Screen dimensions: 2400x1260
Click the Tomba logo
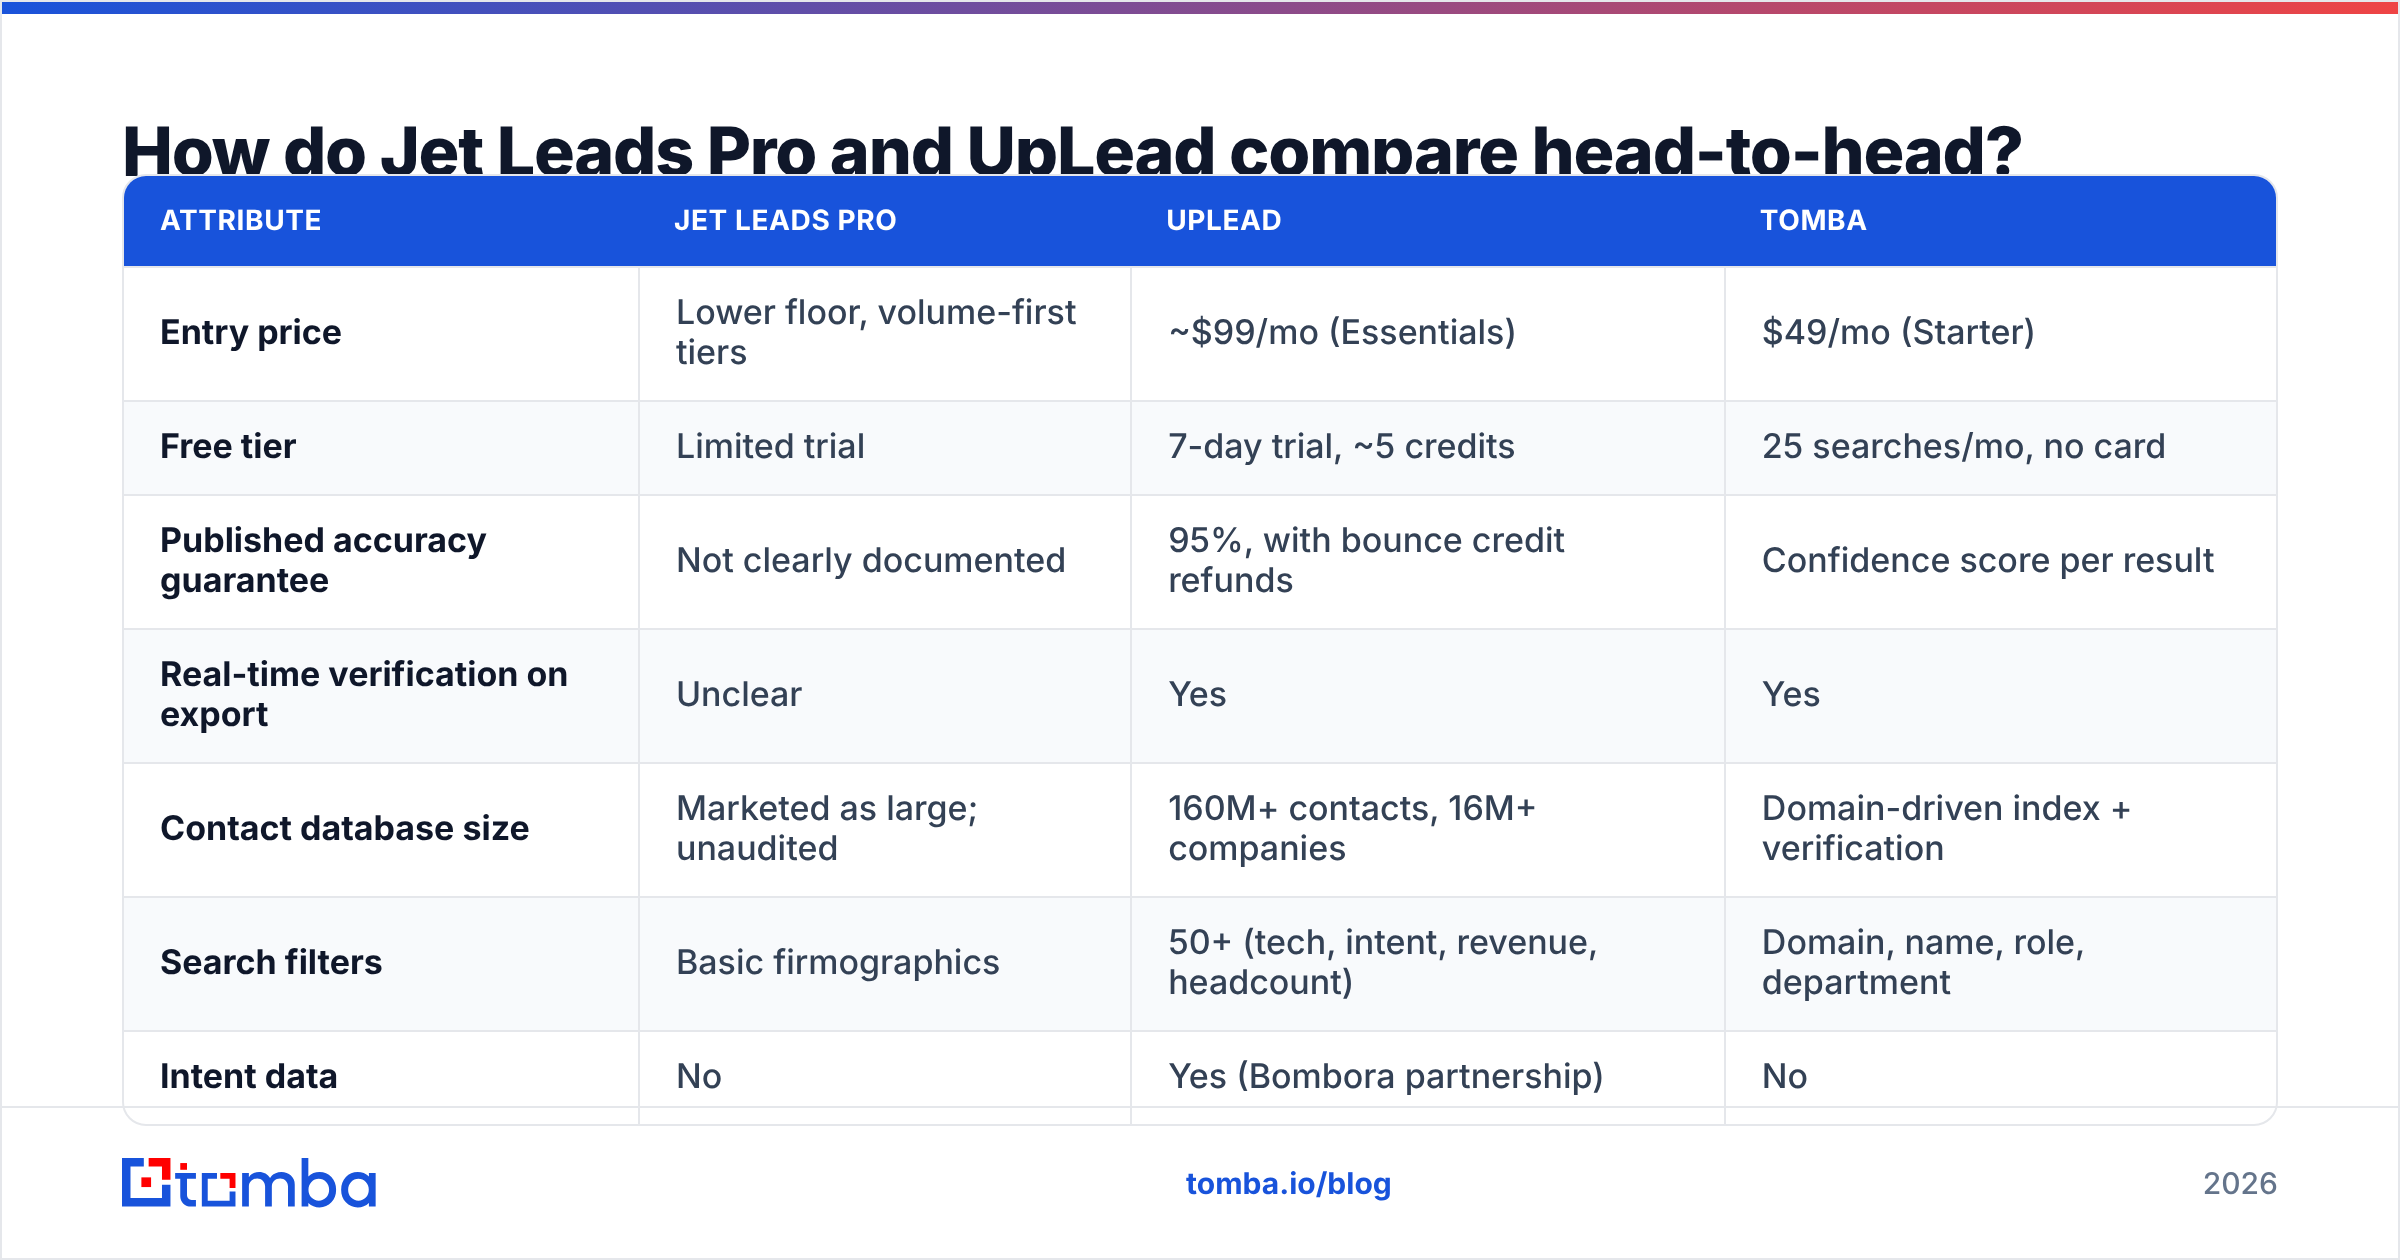pyautogui.click(x=249, y=1183)
